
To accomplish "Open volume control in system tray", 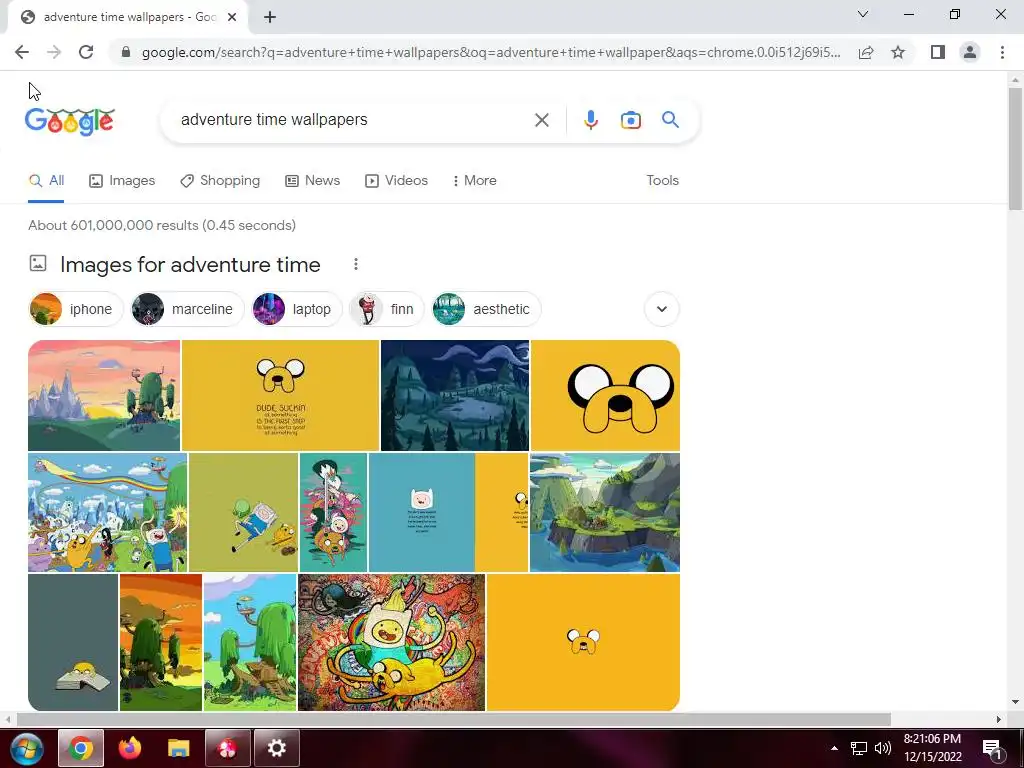I will (x=883, y=748).
